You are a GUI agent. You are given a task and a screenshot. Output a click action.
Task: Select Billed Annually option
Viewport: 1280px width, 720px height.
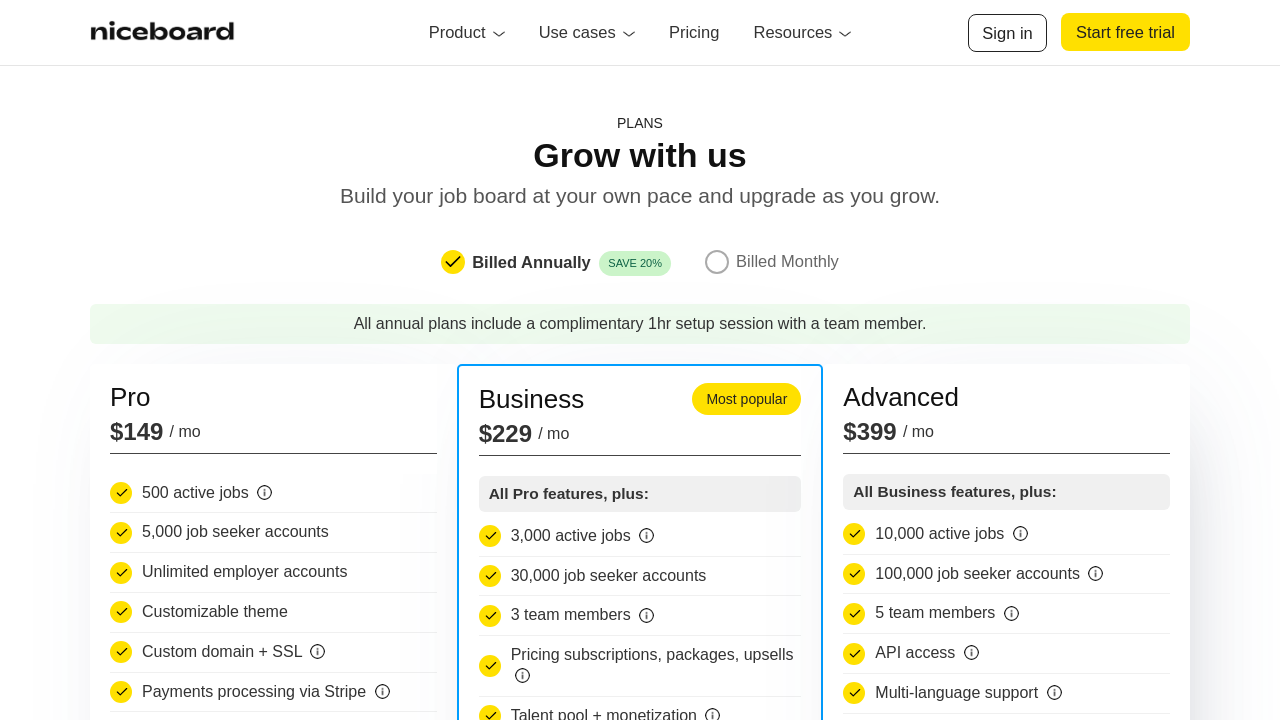453,262
